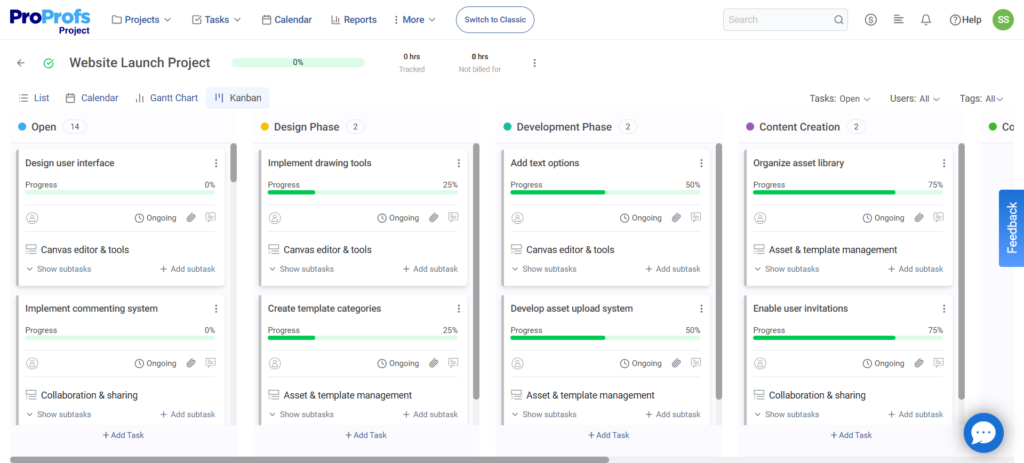
Task: Switch to the List view tab
Action: tap(34, 98)
